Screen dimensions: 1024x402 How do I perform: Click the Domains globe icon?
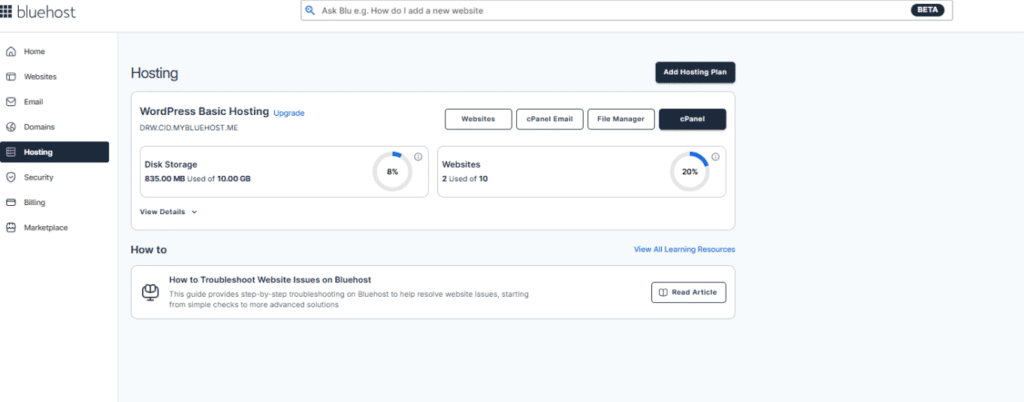pos(10,127)
